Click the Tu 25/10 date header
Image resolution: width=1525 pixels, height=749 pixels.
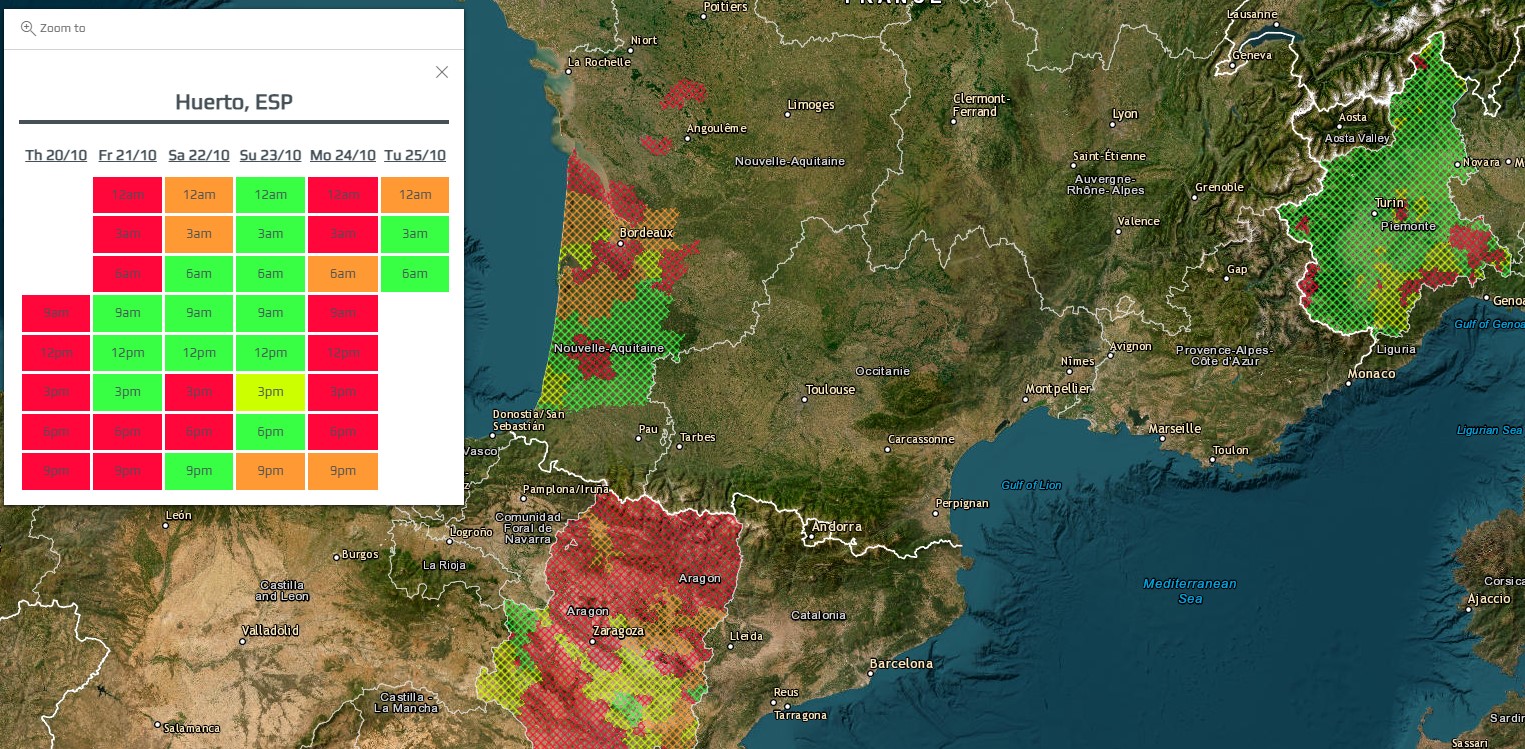[x=414, y=155]
